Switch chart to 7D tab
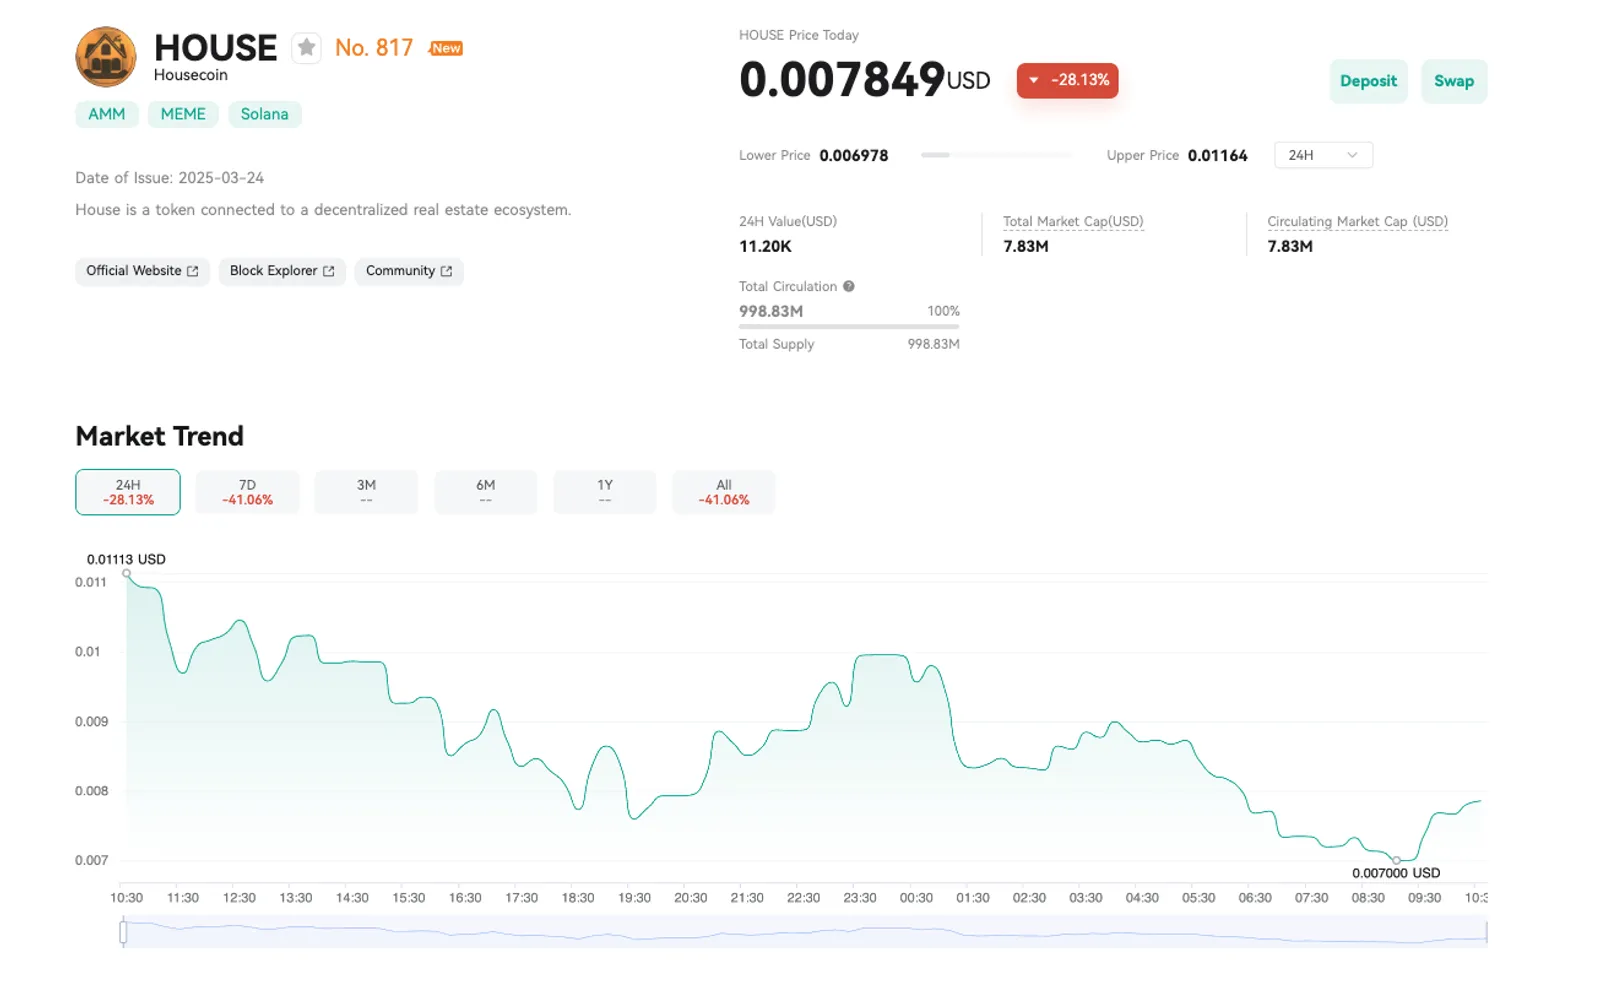Viewport: 1600px width, 992px height. click(x=247, y=492)
